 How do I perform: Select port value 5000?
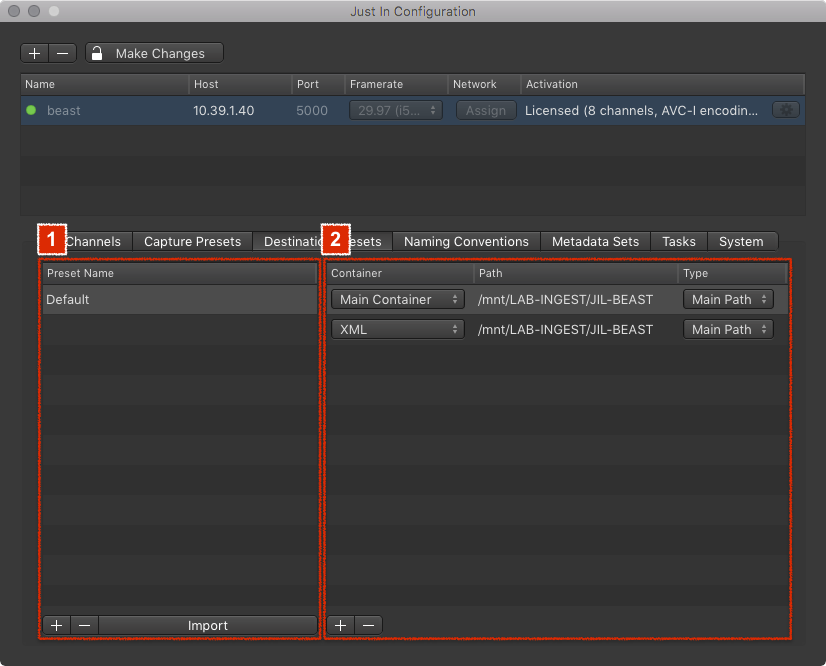(x=312, y=111)
